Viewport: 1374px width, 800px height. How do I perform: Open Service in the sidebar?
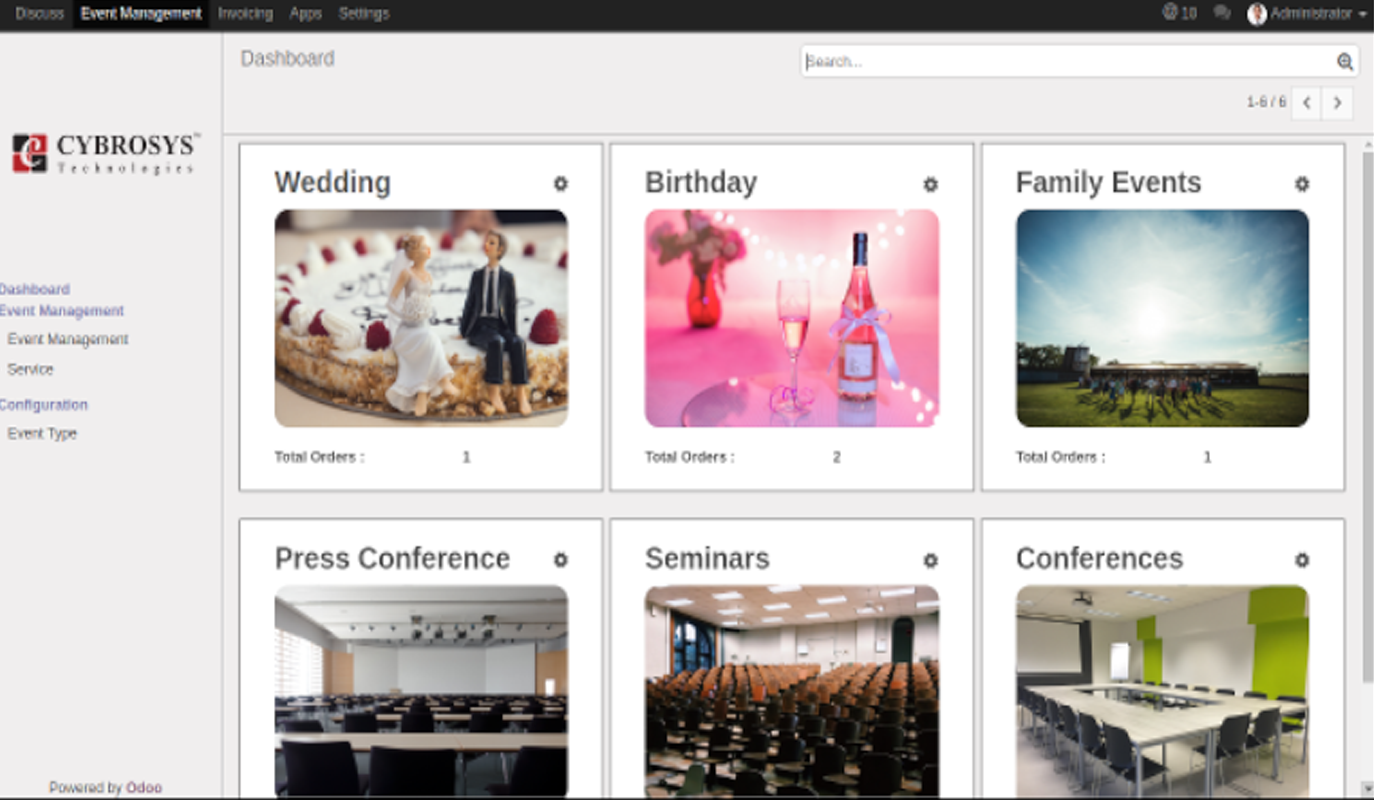[x=30, y=369]
